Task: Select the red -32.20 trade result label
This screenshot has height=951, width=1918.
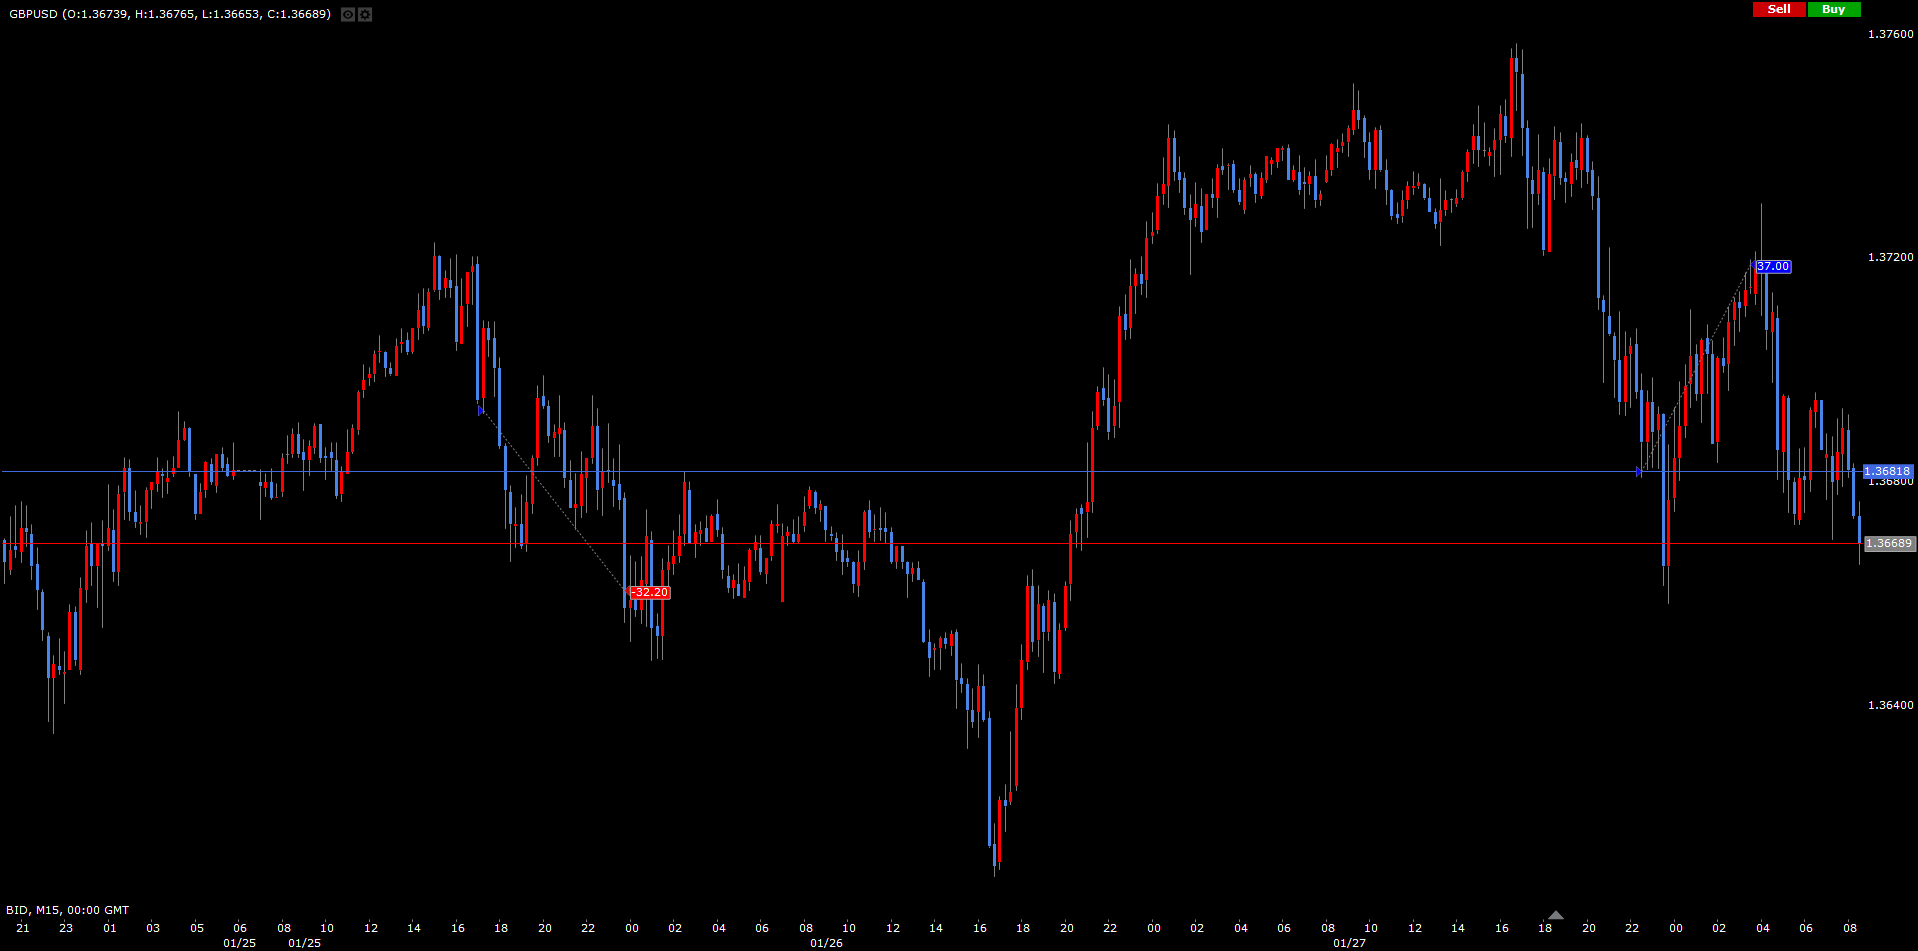Action: [x=650, y=593]
